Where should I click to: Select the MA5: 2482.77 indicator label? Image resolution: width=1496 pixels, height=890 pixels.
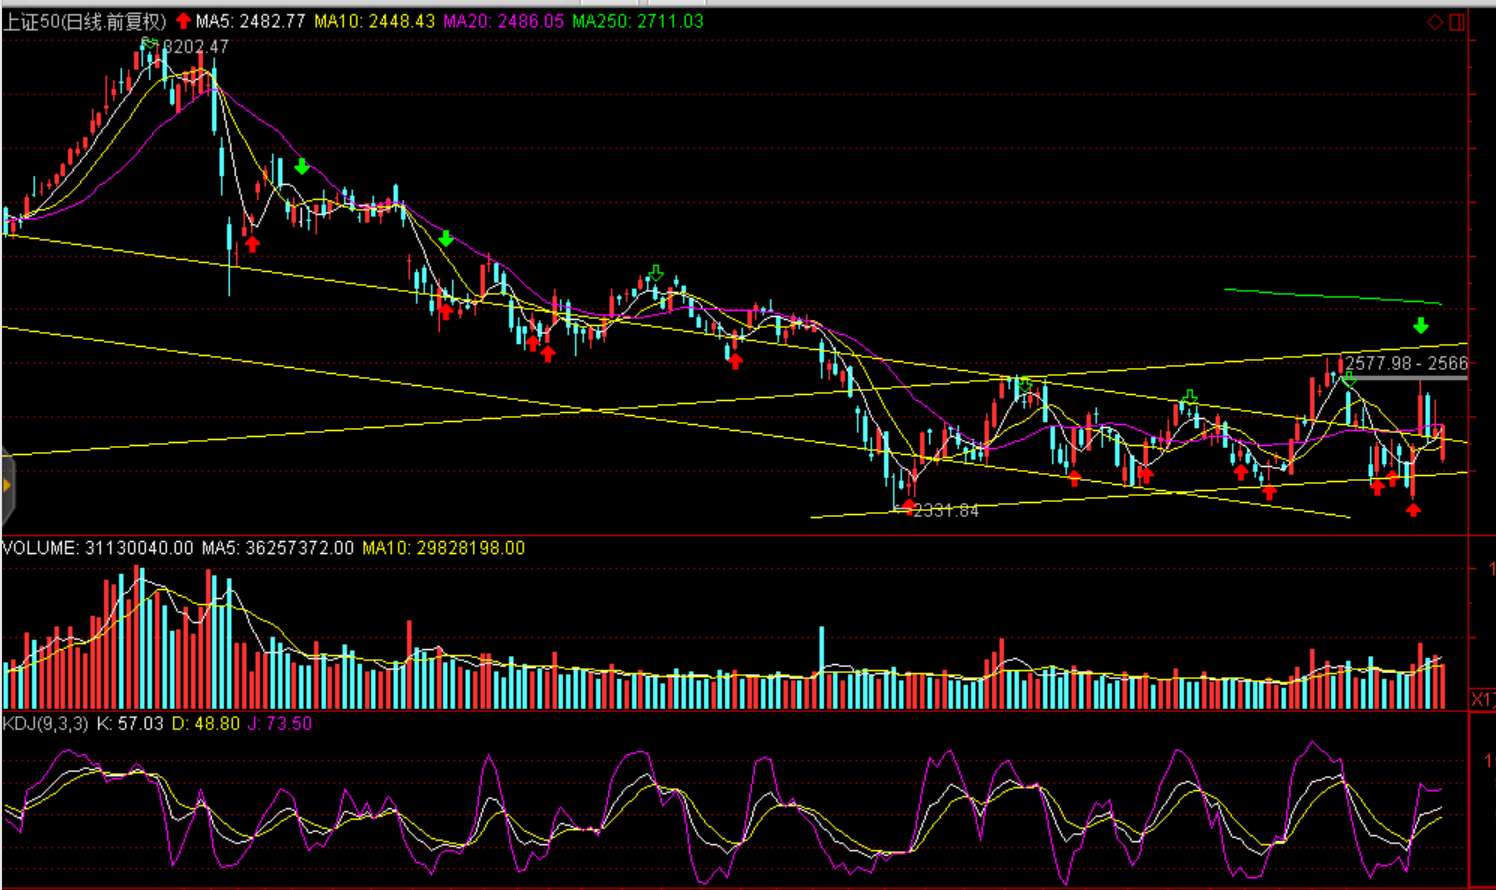coord(250,21)
